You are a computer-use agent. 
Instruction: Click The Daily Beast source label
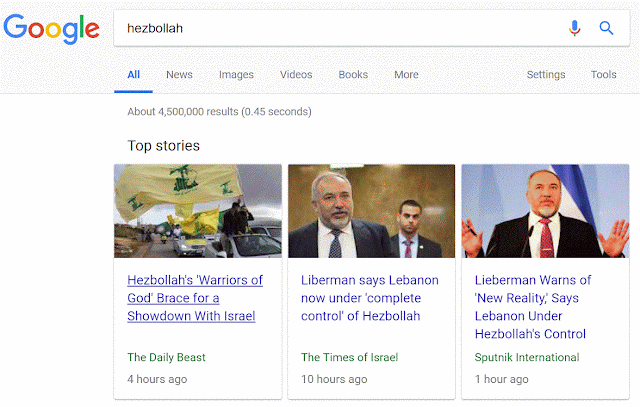point(166,357)
